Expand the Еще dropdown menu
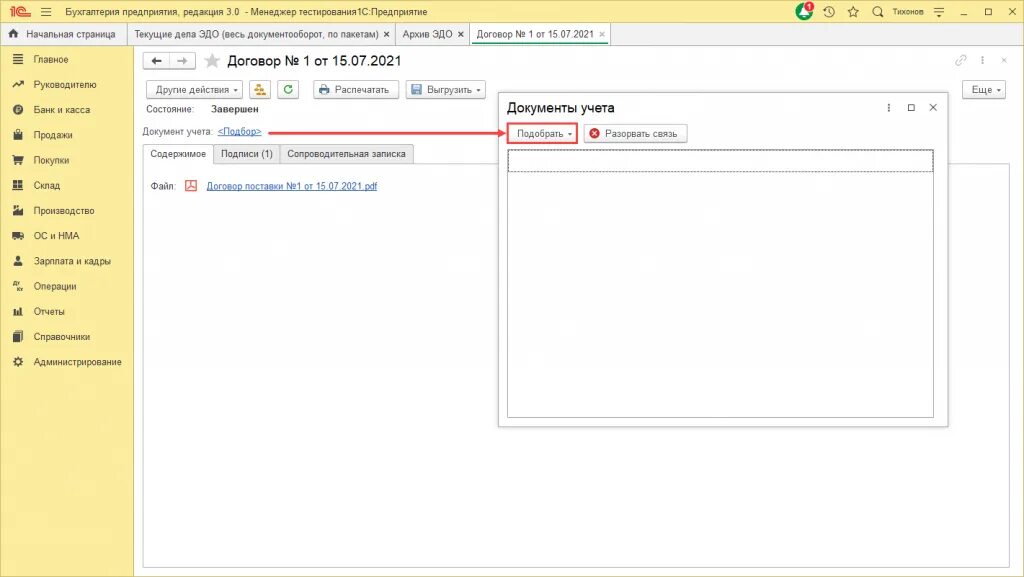Screen dimensions: 1024x577 click(984, 89)
